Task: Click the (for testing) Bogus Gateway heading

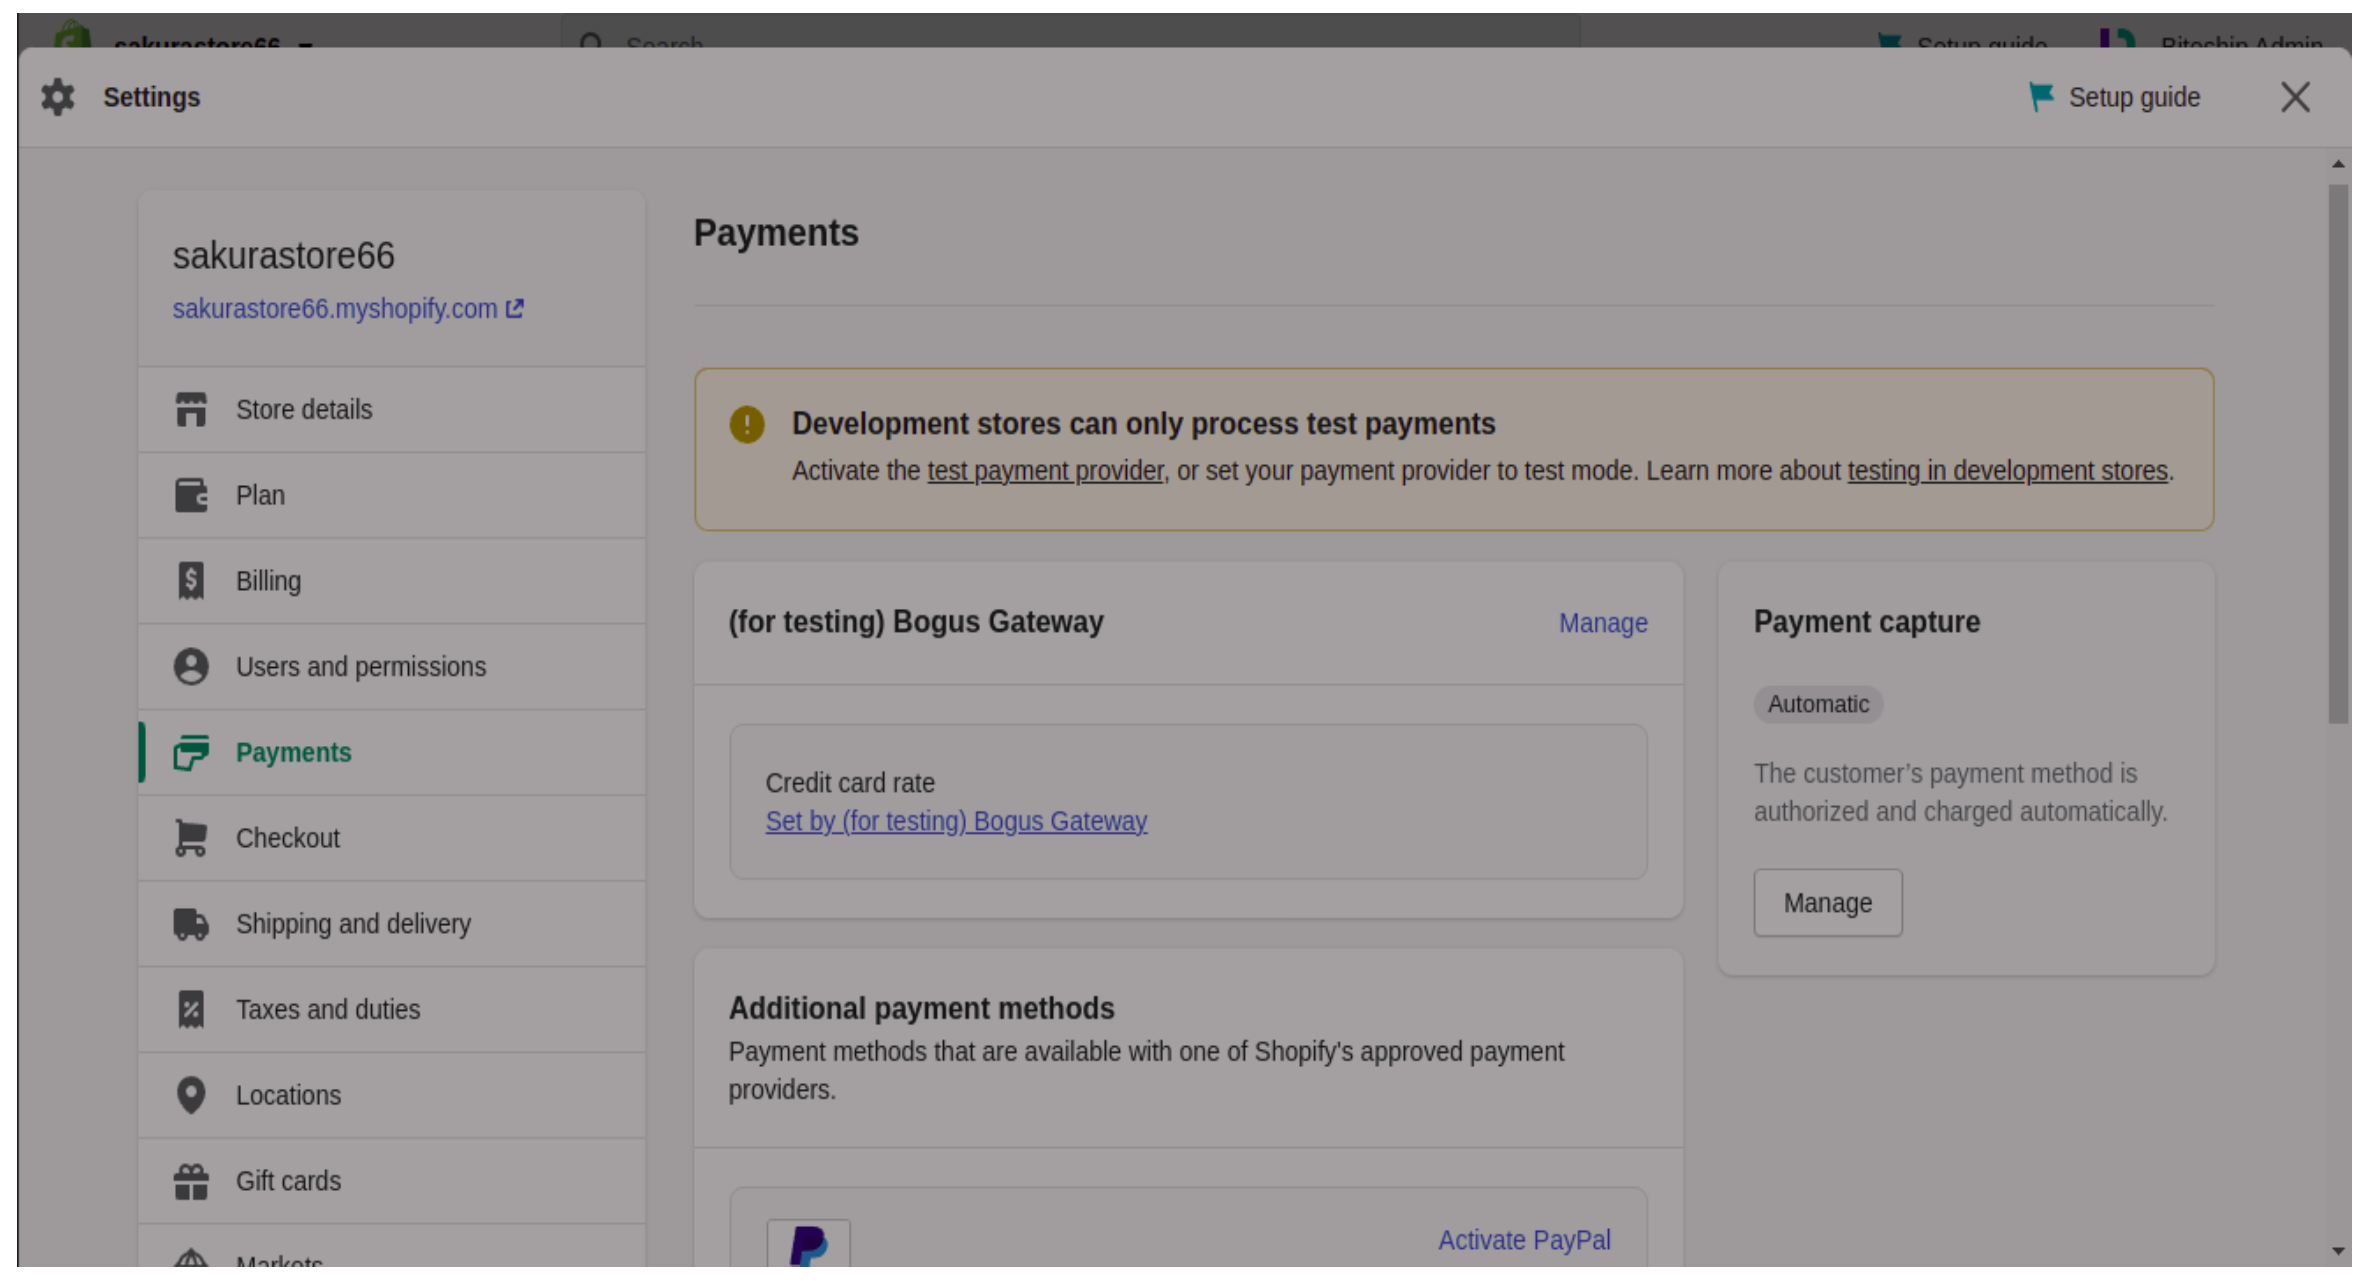Action: coord(916,622)
